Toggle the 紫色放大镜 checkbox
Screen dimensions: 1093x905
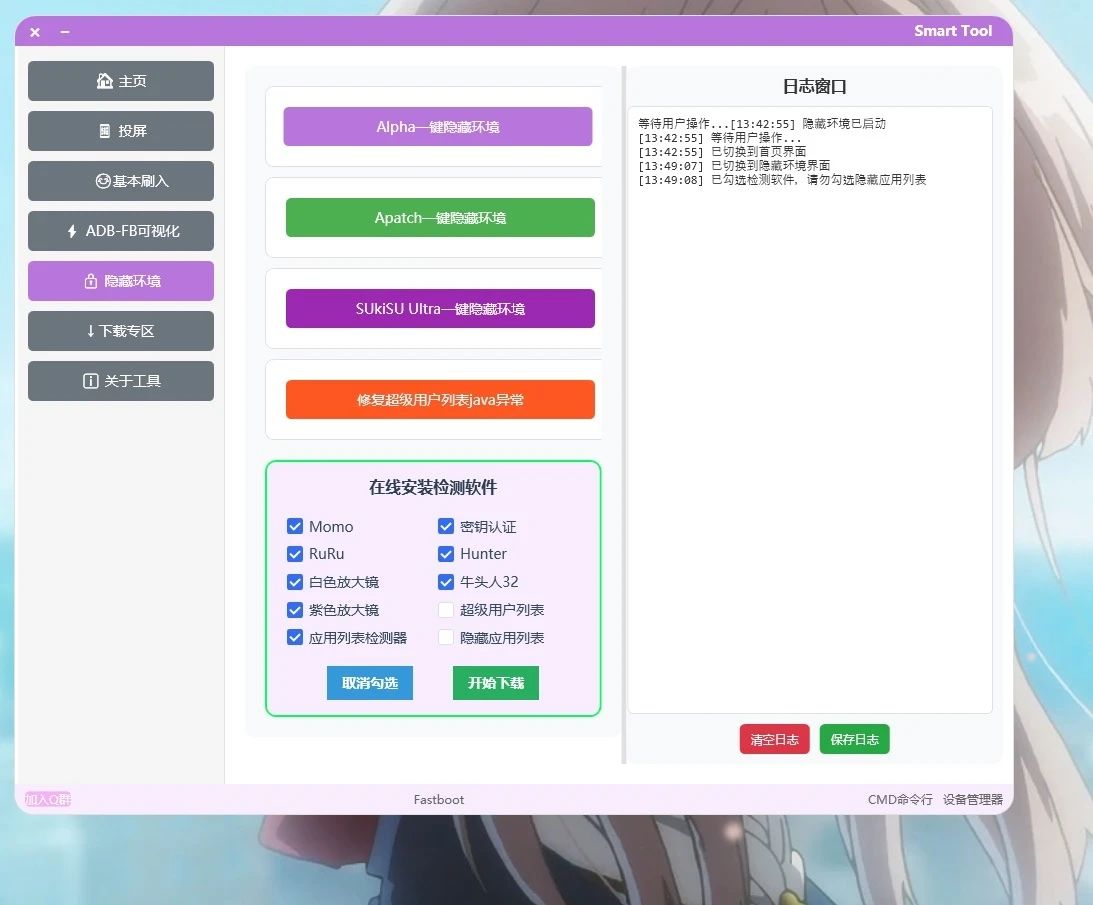click(295, 609)
